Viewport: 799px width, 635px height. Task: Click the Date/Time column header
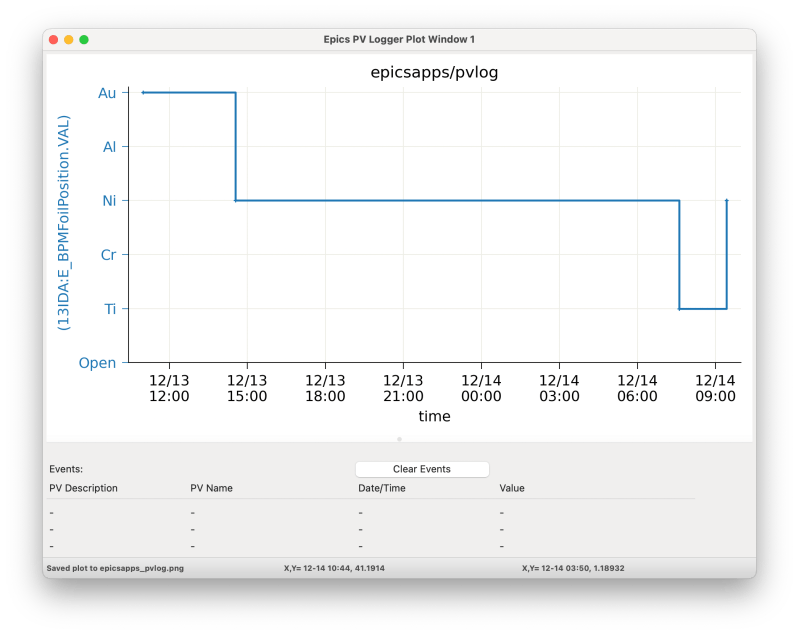pos(382,488)
